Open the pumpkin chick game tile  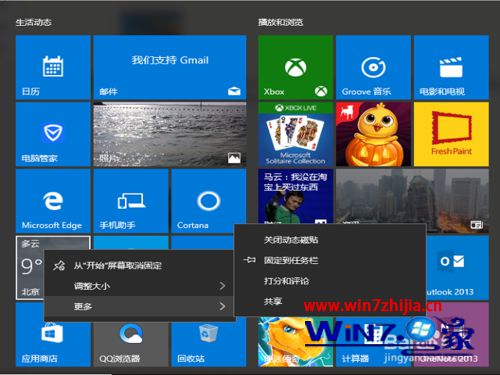[x=373, y=134]
